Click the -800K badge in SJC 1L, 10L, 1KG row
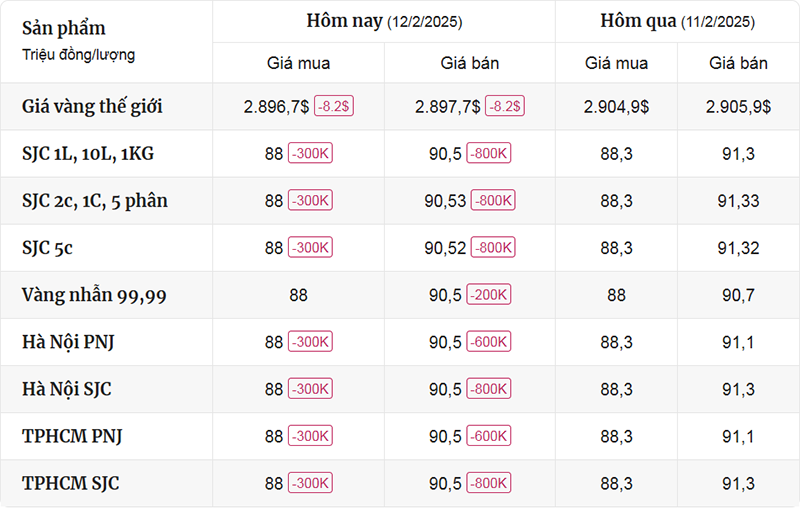 point(489,153)
